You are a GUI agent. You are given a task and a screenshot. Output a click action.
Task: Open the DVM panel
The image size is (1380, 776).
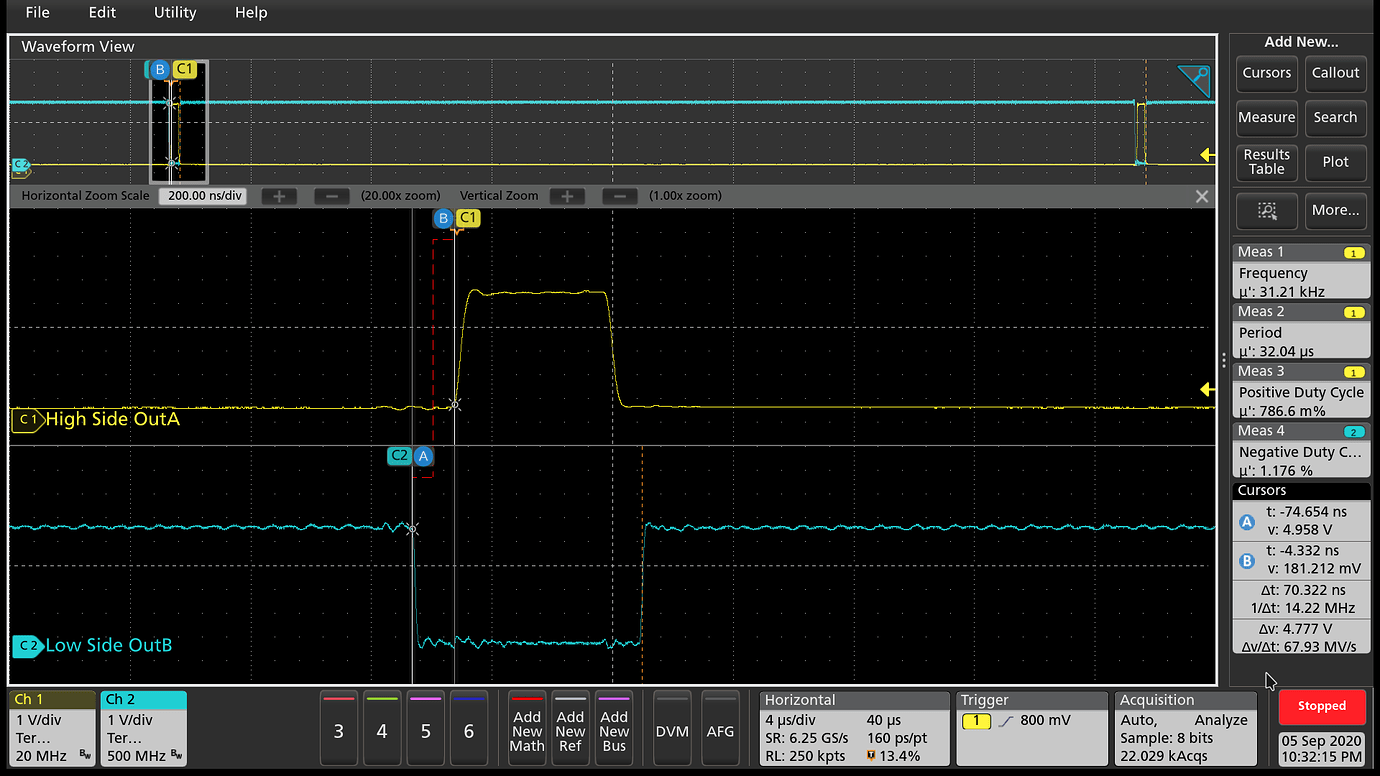(x=671, y=729)
